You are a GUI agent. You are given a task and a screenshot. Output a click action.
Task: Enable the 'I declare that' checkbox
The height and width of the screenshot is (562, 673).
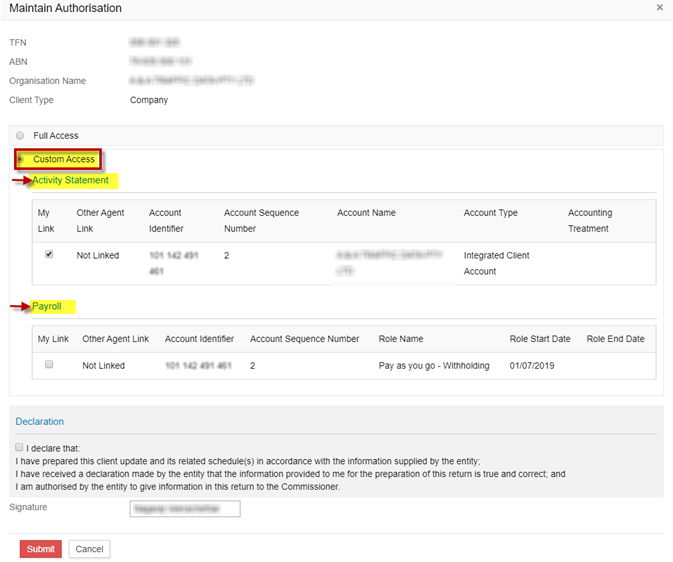pos(20,448)
